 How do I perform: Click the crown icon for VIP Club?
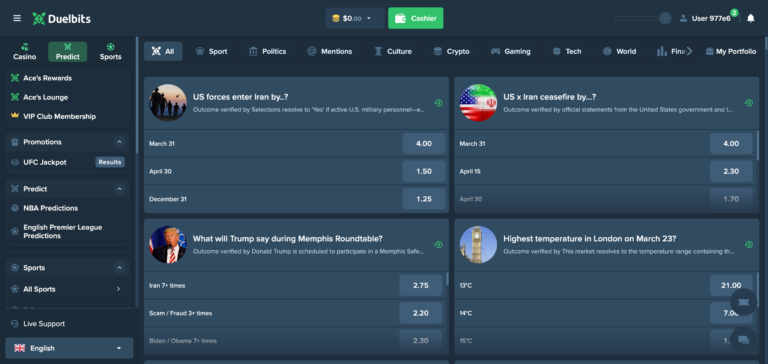pos(15,116)
